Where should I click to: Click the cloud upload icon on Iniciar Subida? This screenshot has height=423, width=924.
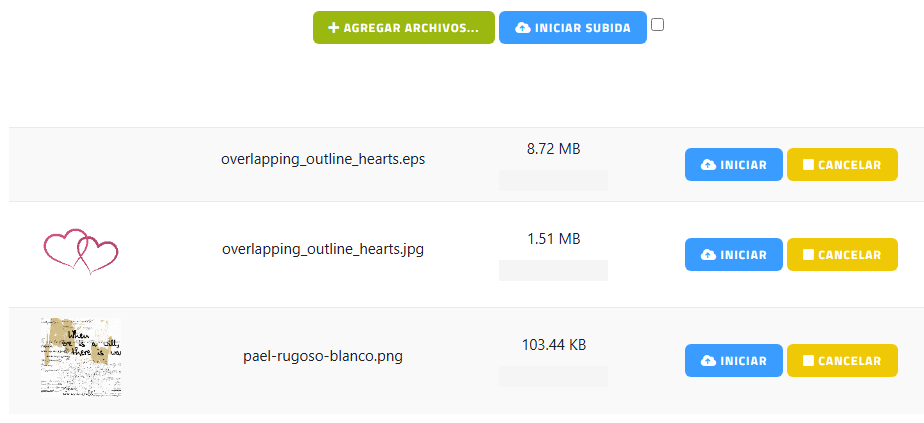[522, 28]
